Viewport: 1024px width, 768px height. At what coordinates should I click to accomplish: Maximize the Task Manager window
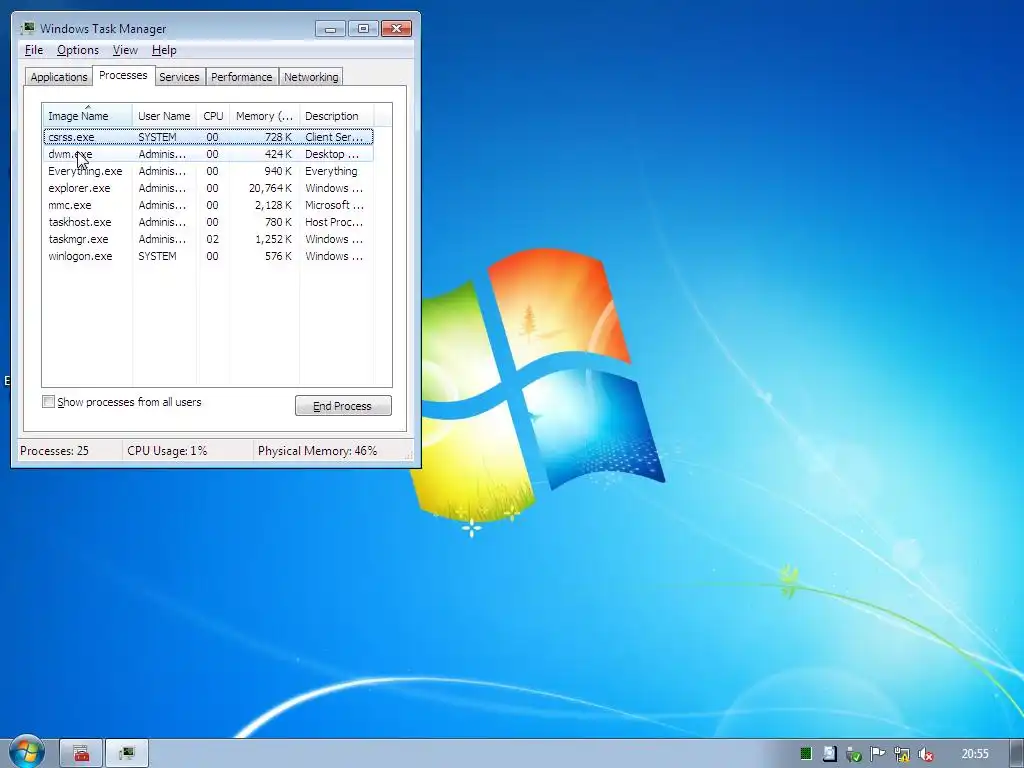point(363,29)
